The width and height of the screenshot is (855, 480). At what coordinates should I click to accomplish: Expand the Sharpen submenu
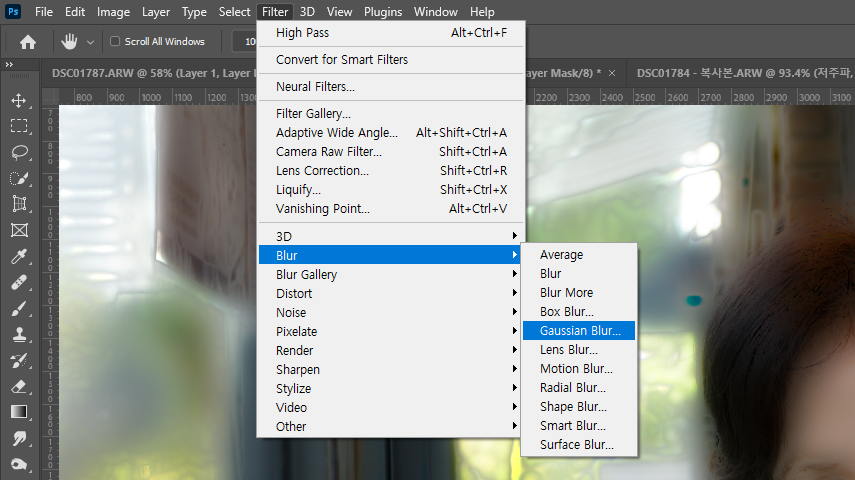(391, 370)
